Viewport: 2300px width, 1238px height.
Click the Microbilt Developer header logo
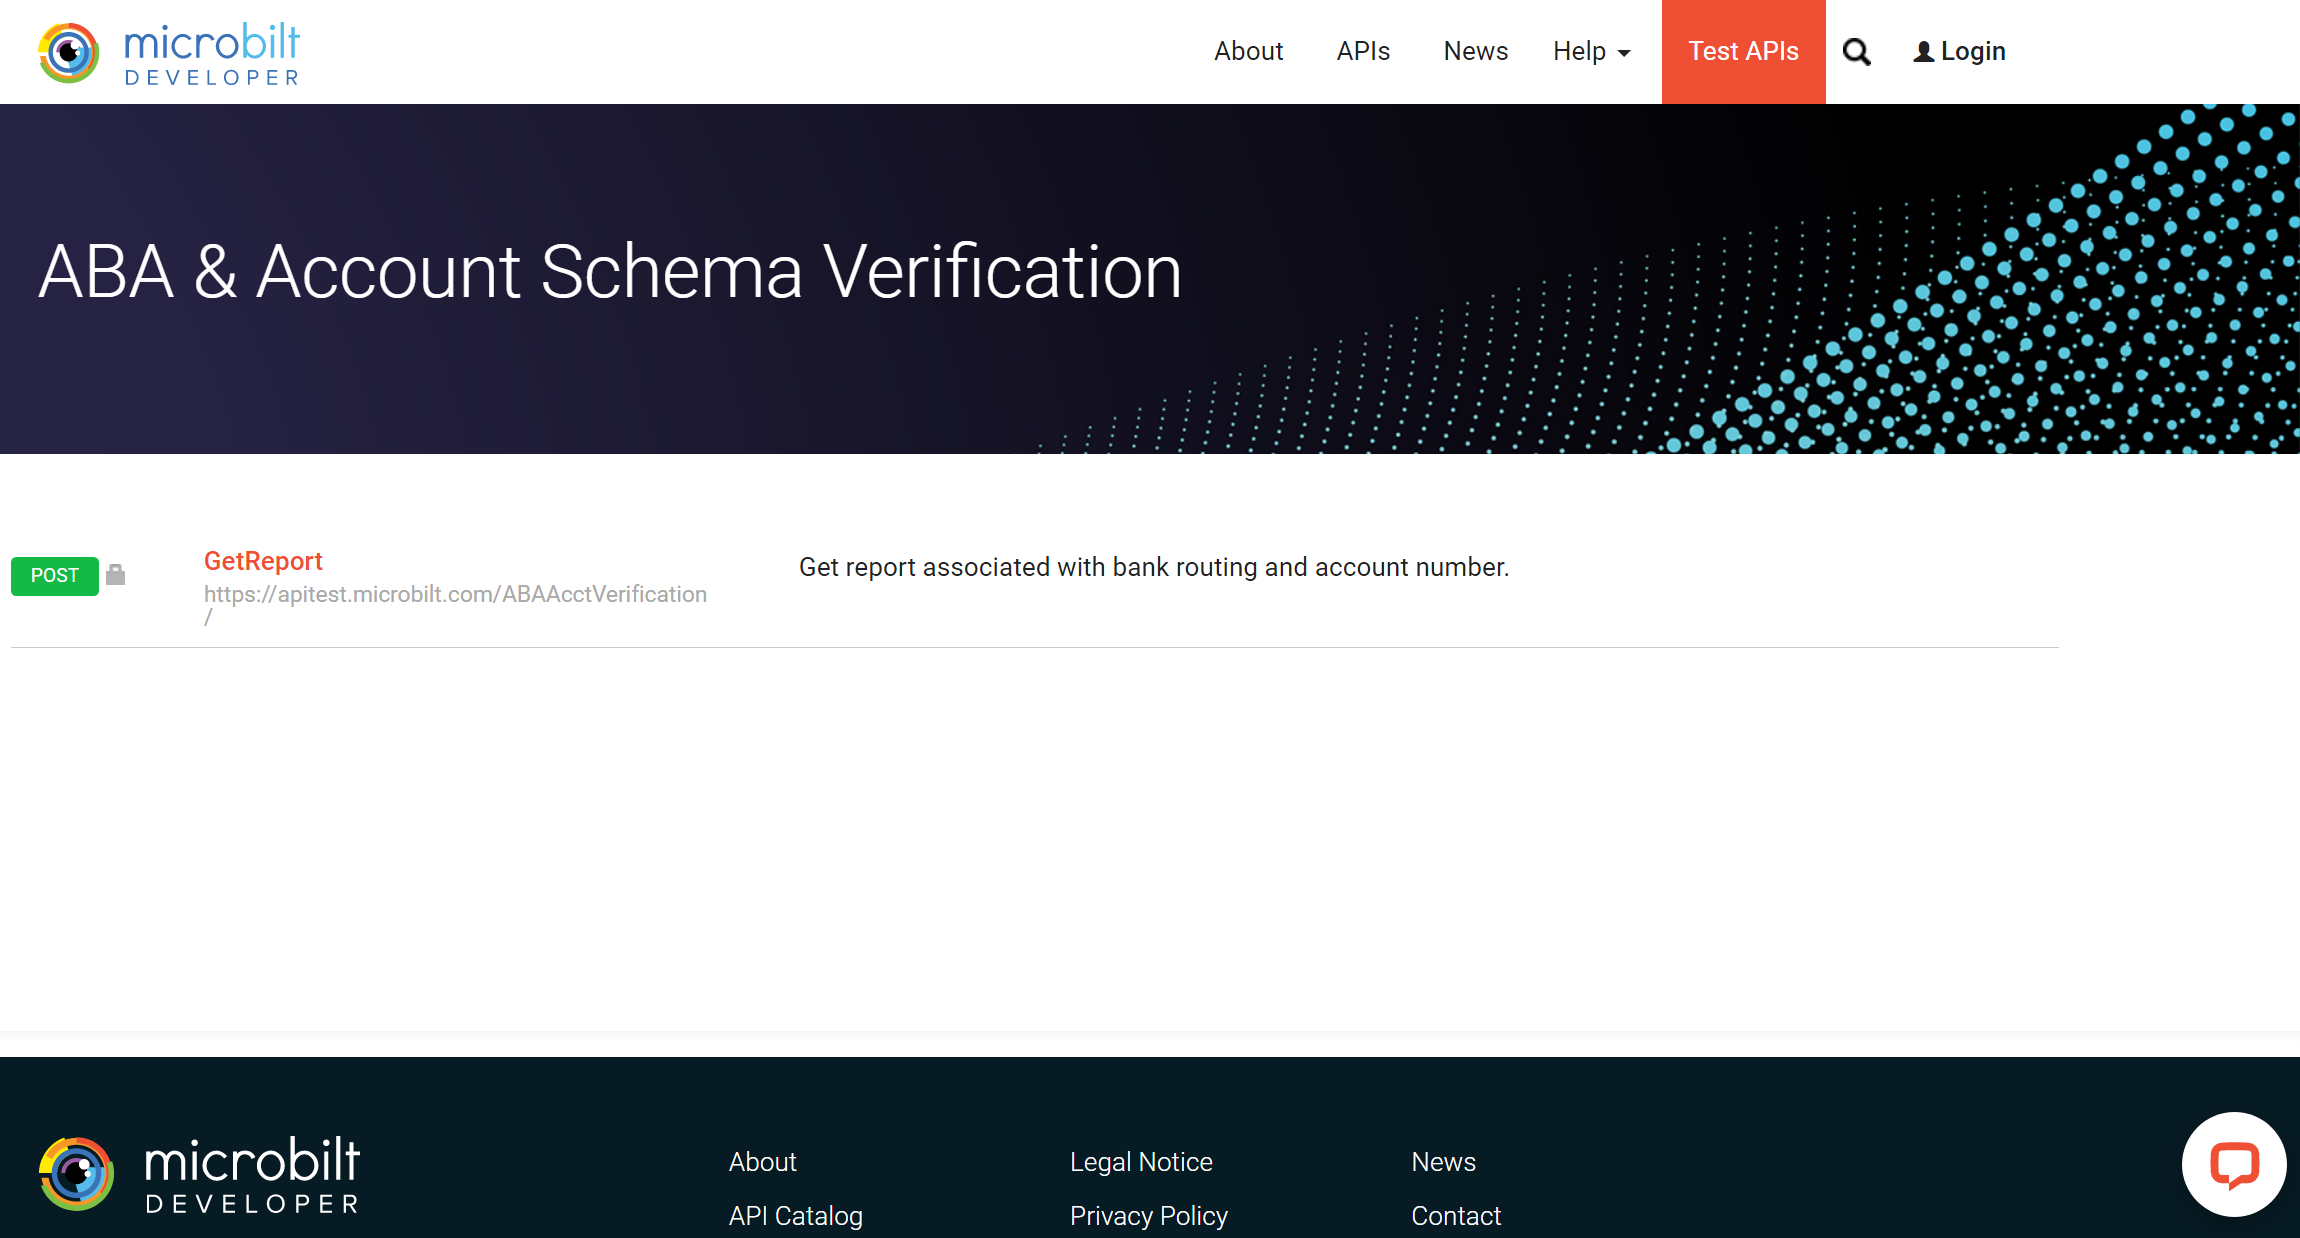click(168, 51)
